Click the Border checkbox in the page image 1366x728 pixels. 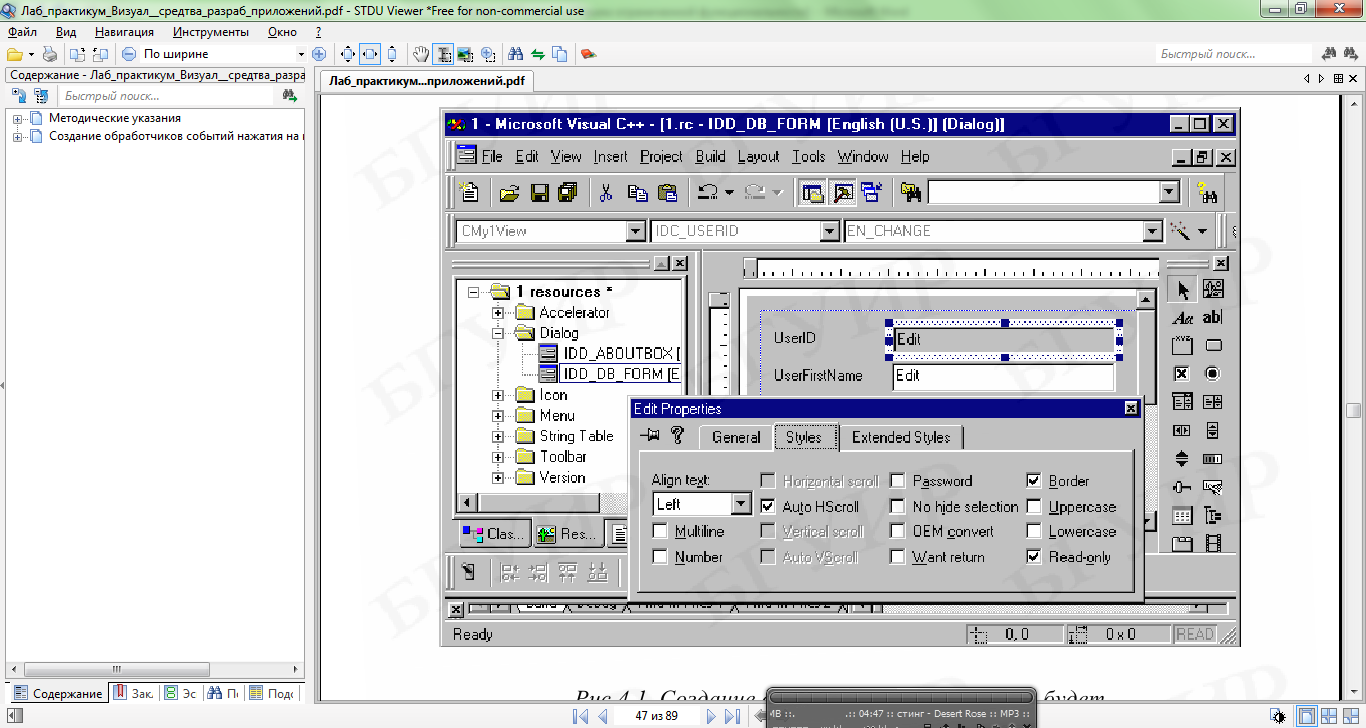(x=1033, y=481)
